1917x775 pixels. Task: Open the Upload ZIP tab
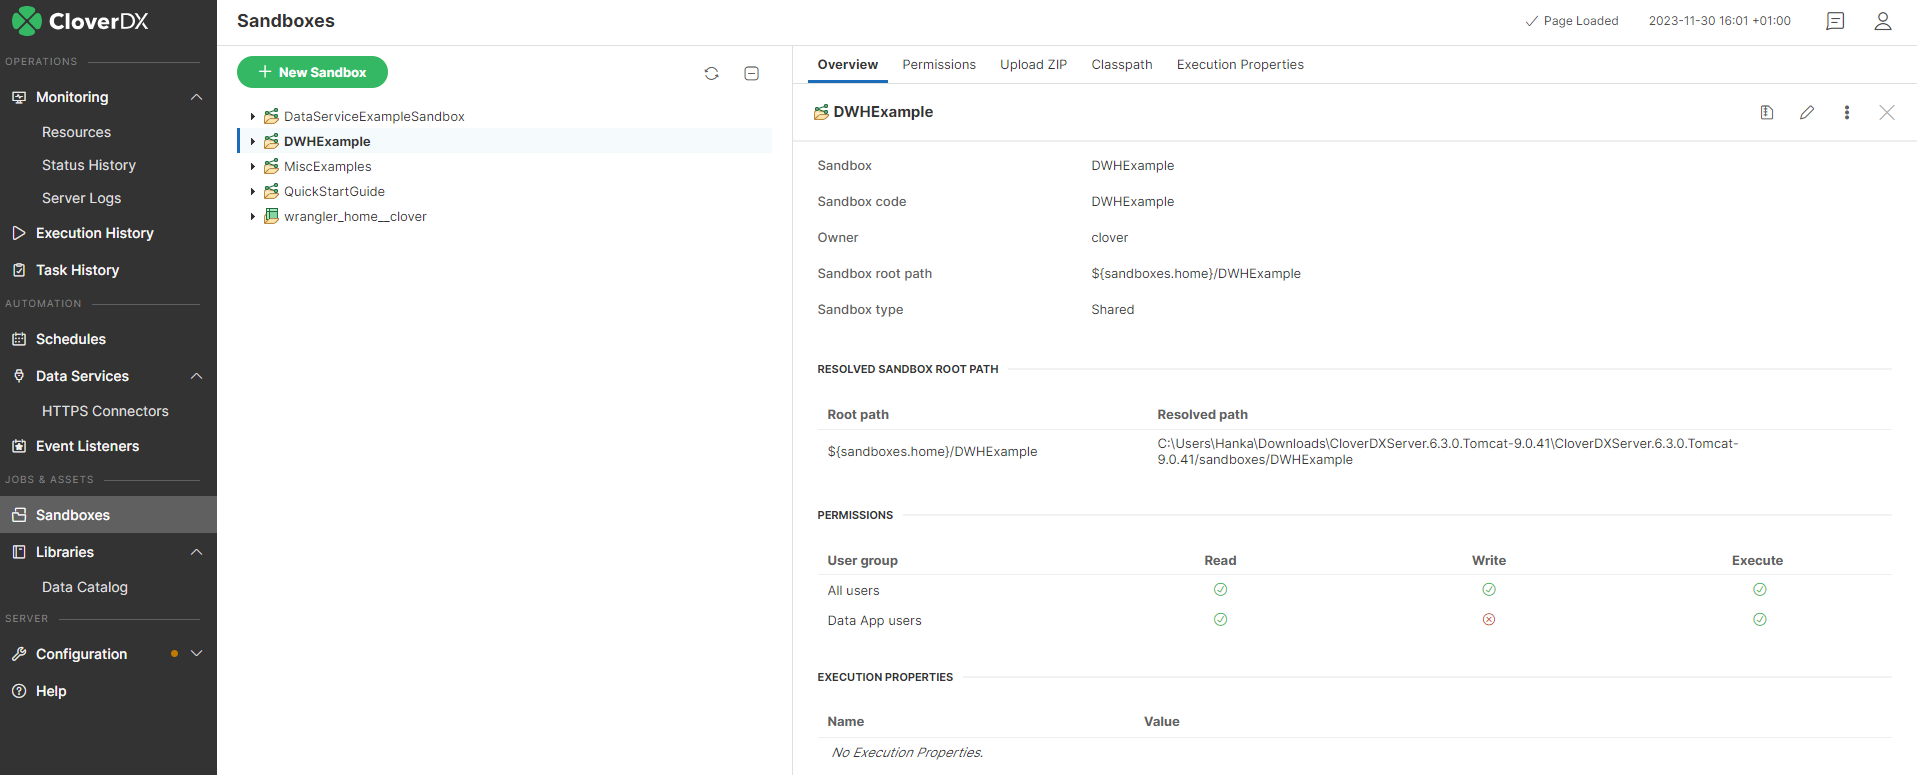(1033, 65)
